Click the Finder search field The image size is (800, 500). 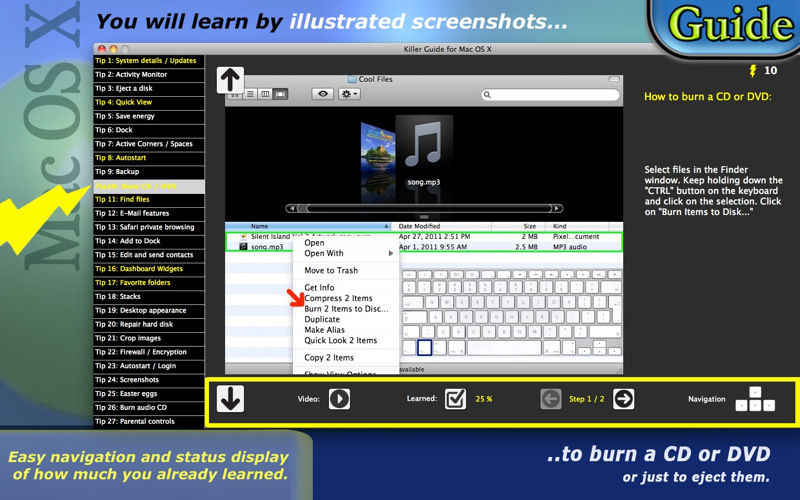click(550, 94)
